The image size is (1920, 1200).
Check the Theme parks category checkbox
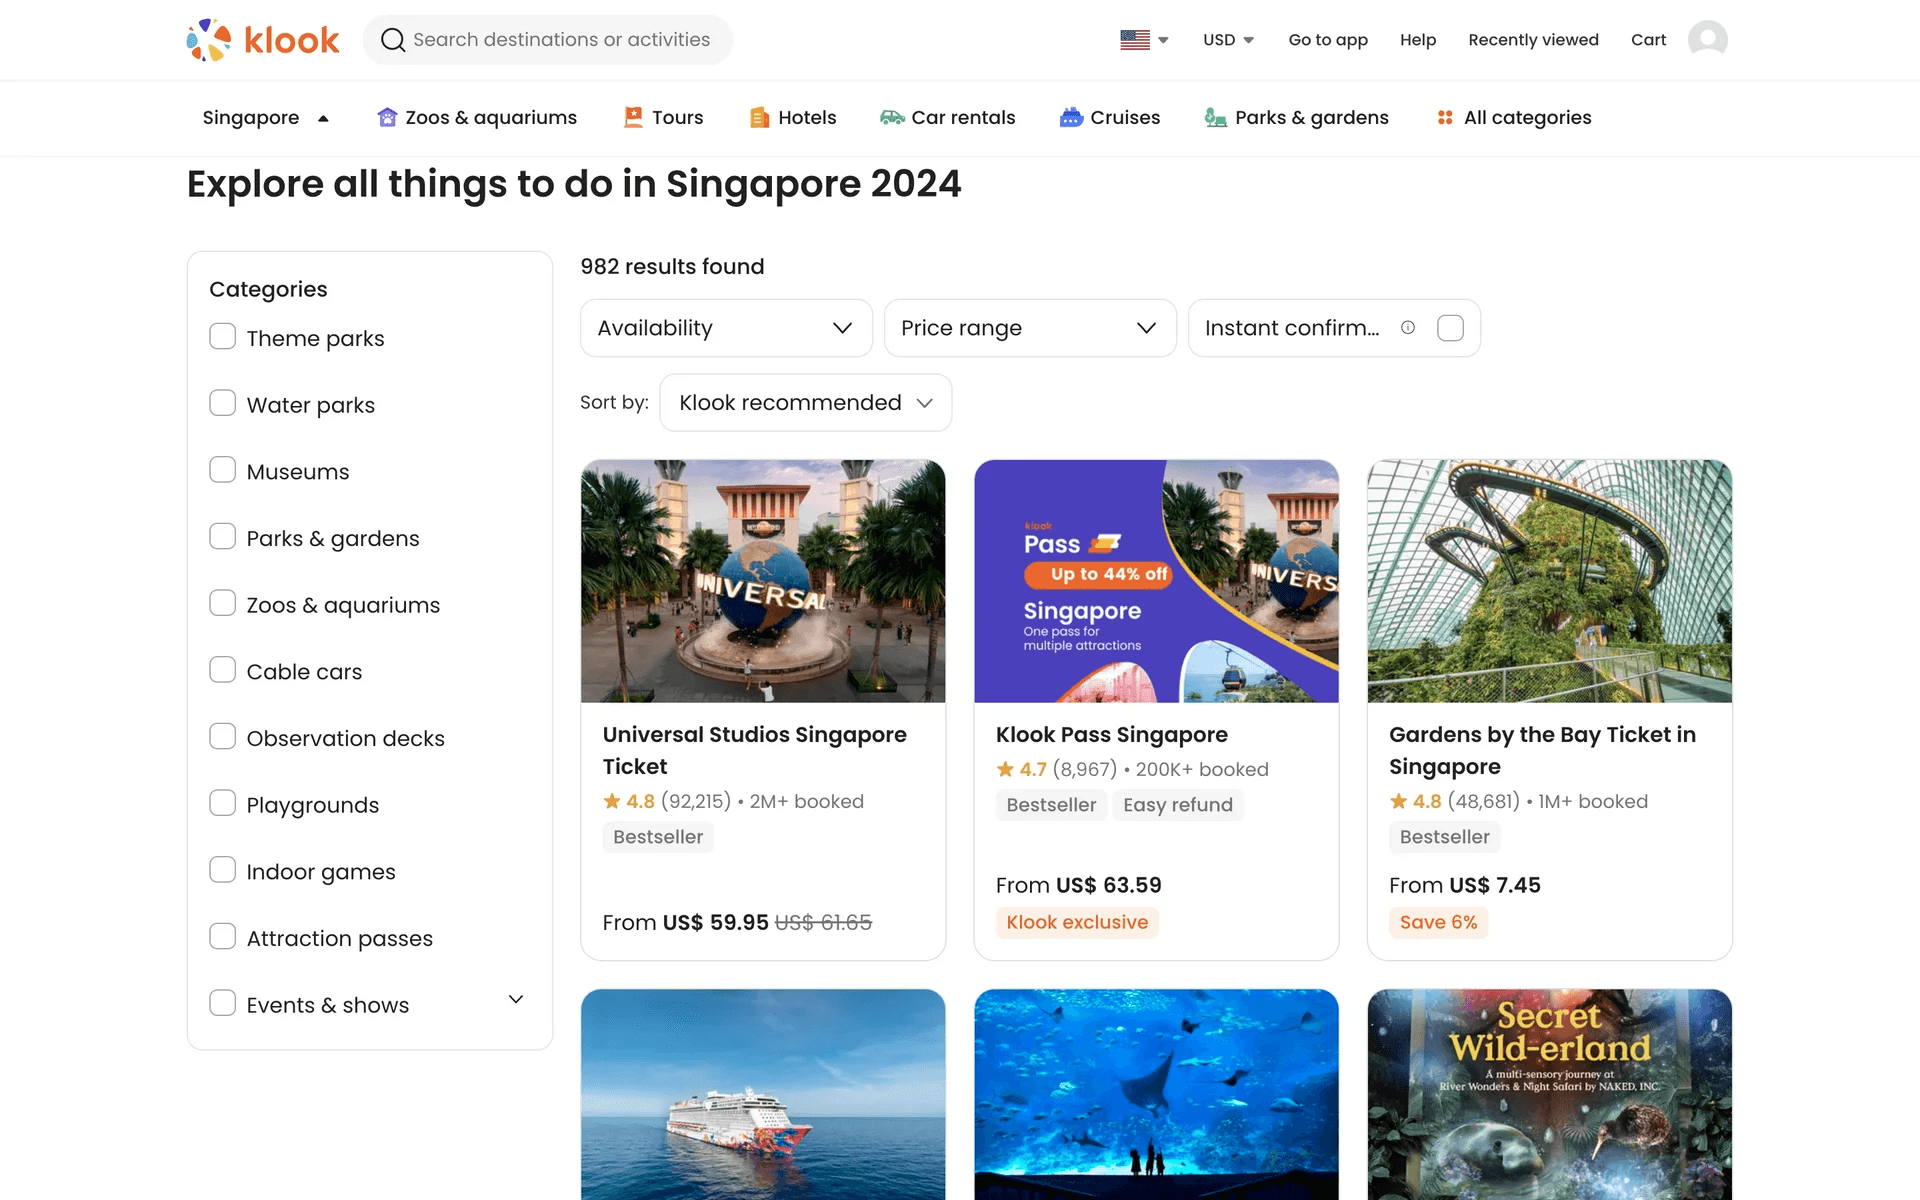pyautogui.click(x=222, y=337)
